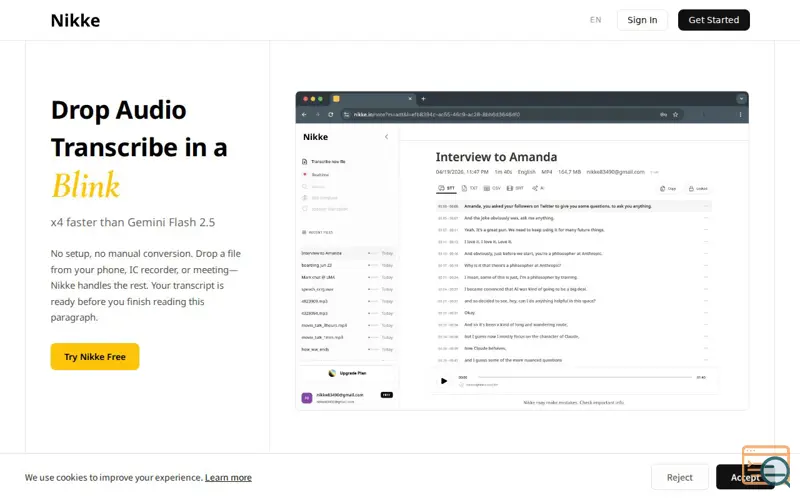Click the Try Nikke Free button
This screenshot has height=500, width=800.
(95, 357)
